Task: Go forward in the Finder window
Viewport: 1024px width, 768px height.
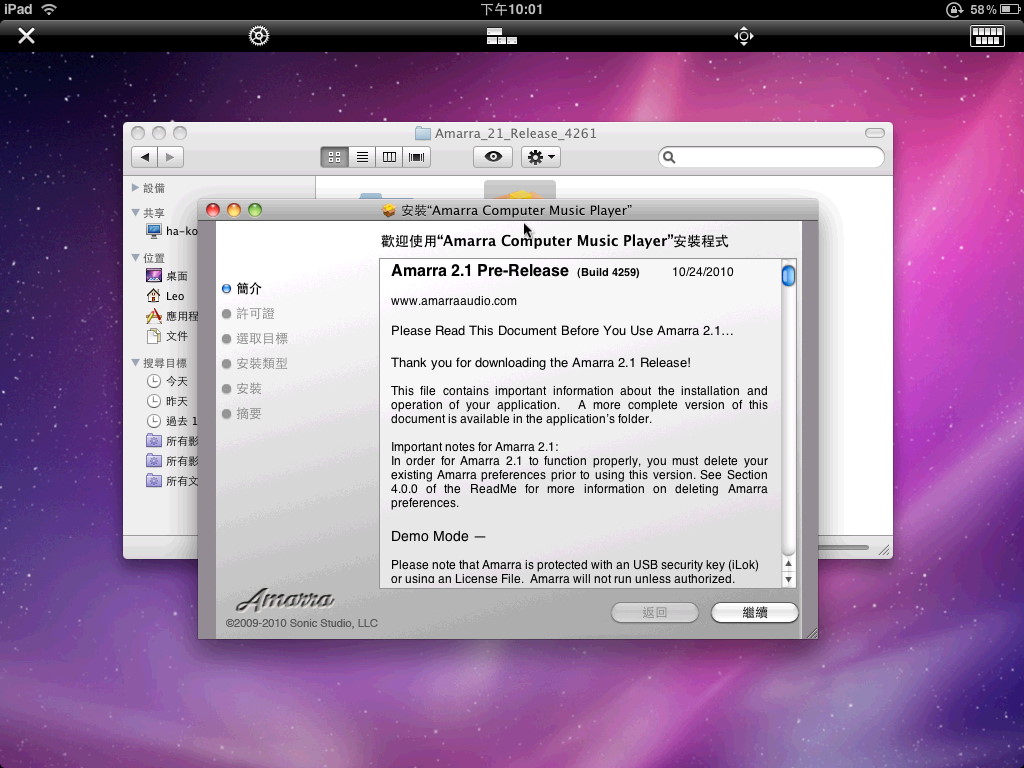Action: 170,157
